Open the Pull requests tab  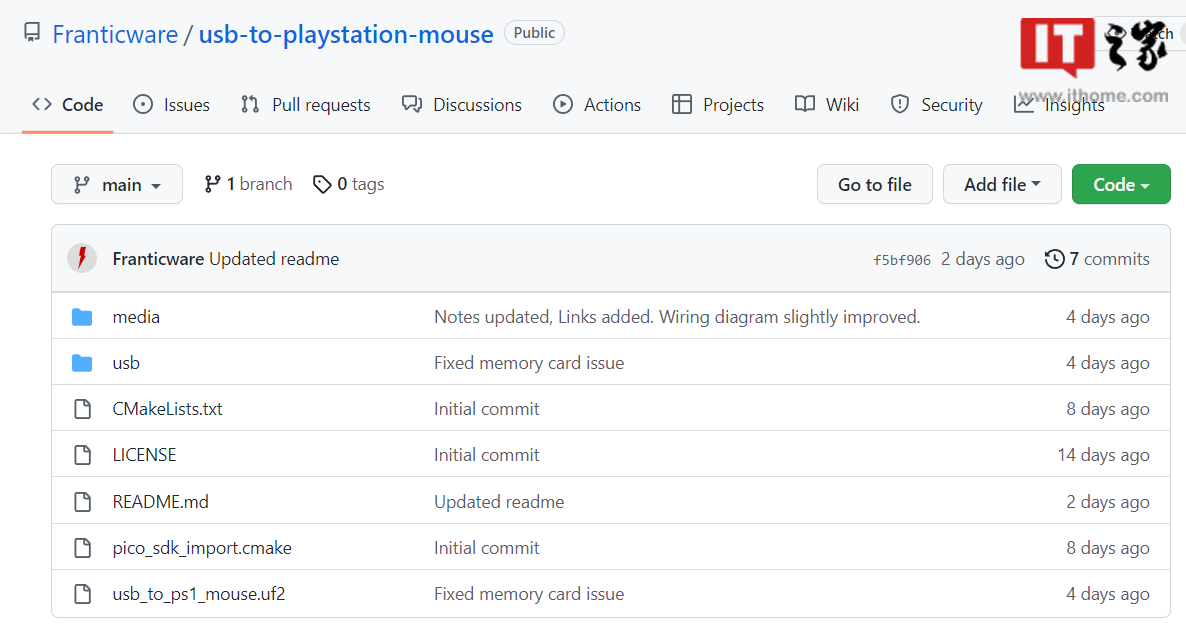click(x=306, y=104)
